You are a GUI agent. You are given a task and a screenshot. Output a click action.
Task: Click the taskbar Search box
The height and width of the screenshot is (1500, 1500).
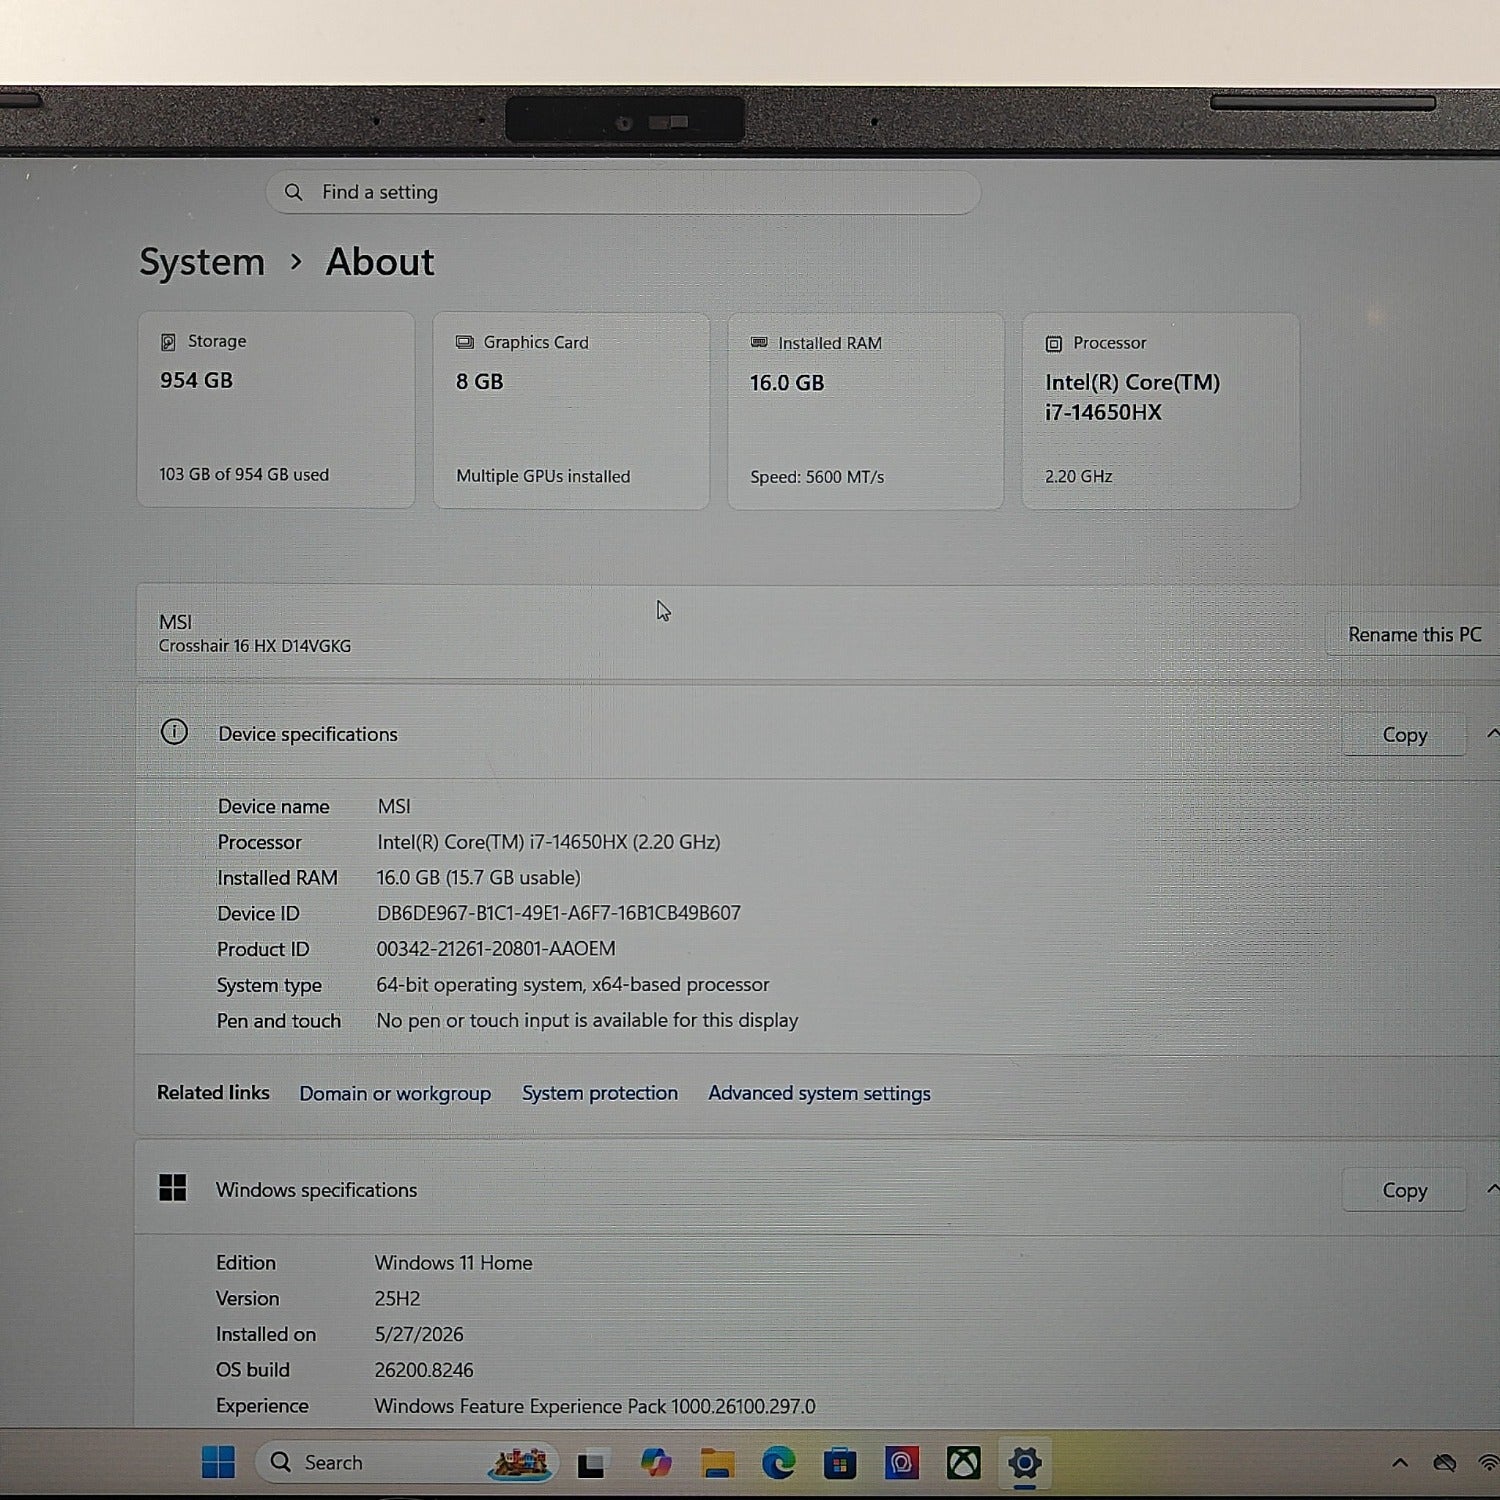point(408,1462)
